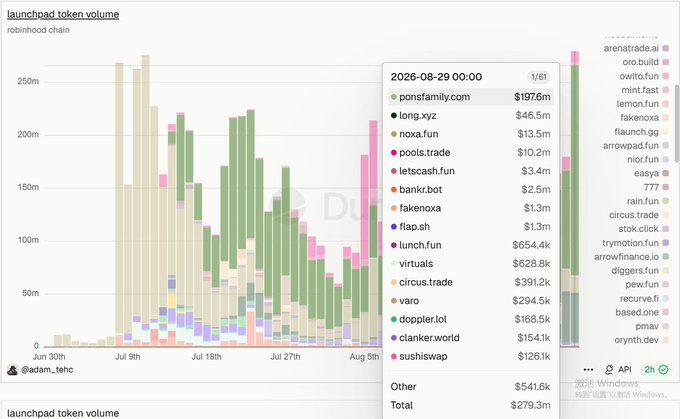Click flap.sh row in tooltip

coord(471,226)
